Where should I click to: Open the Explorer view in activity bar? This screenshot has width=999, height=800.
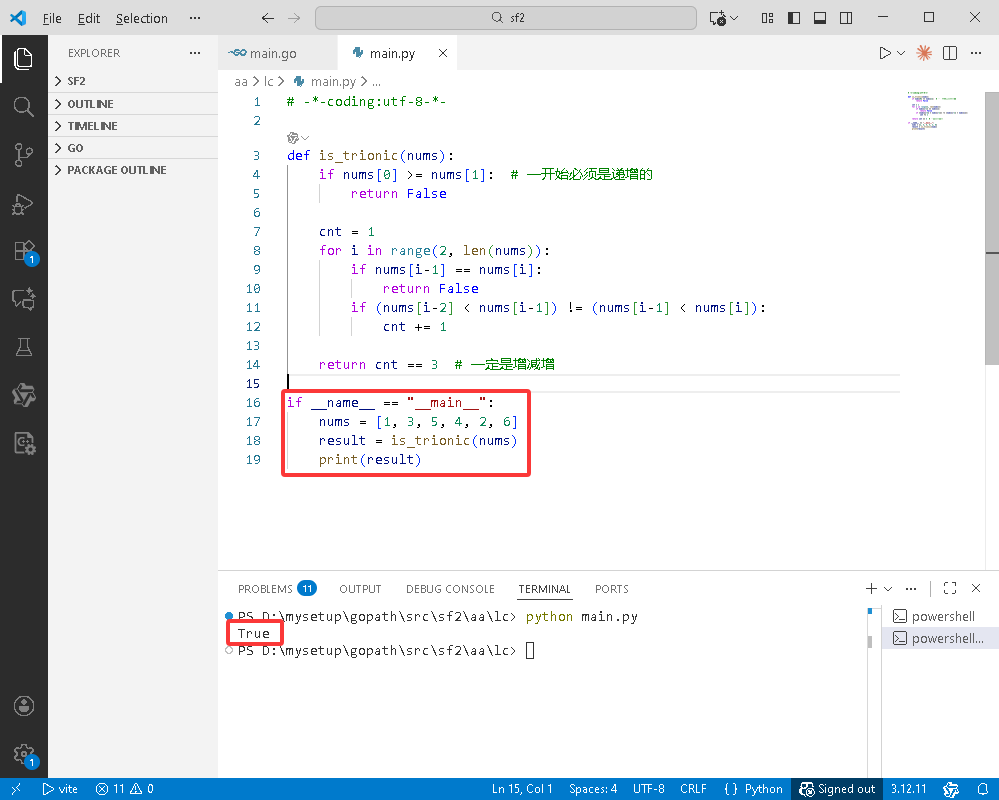[x=24, y=59]
